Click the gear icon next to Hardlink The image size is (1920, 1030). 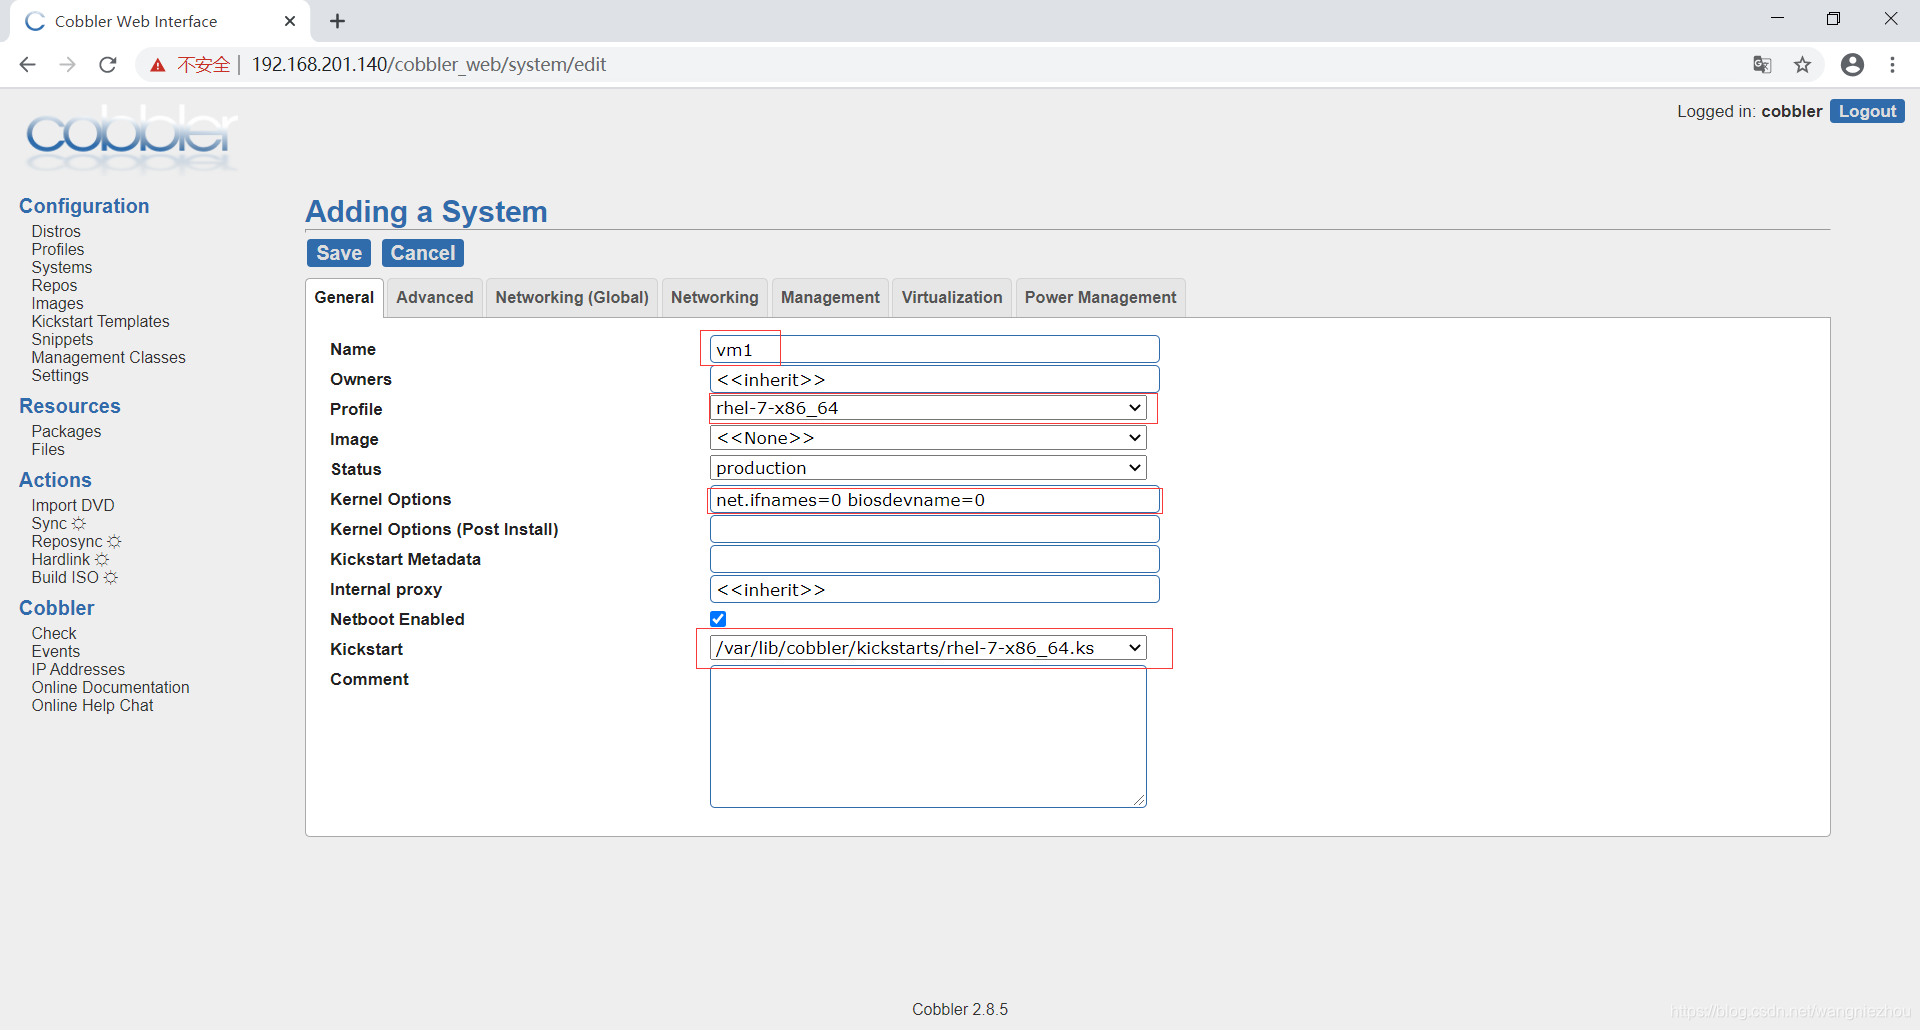coord(101,560)
